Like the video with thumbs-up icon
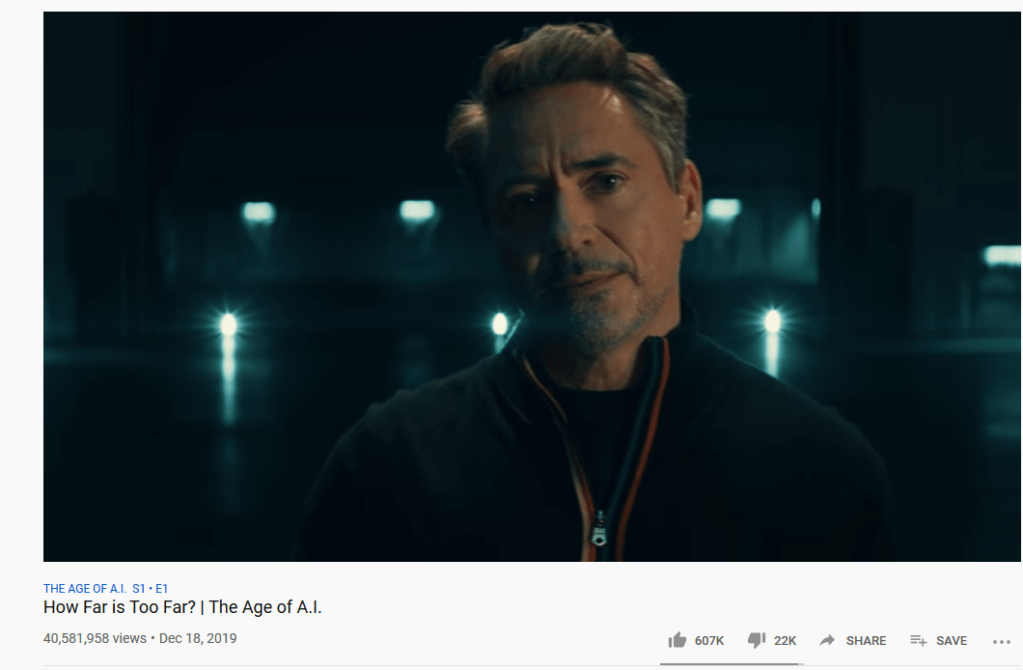Viewport: 1023px width, 670px height. [677, 640]
